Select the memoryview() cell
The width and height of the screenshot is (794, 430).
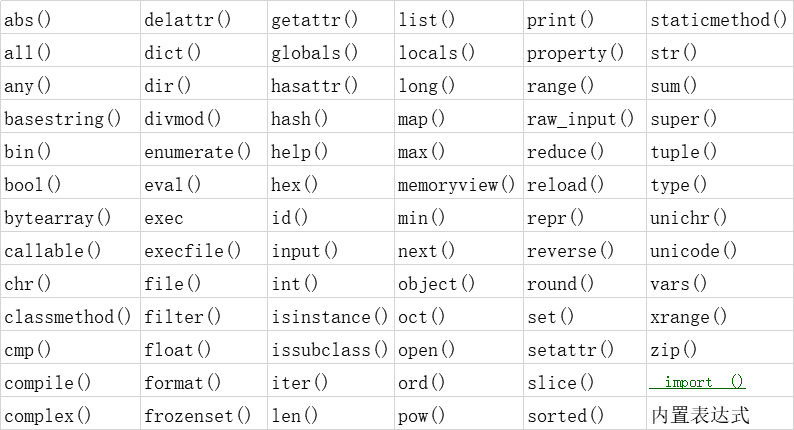pyautogui.click(x=456, y=185)
